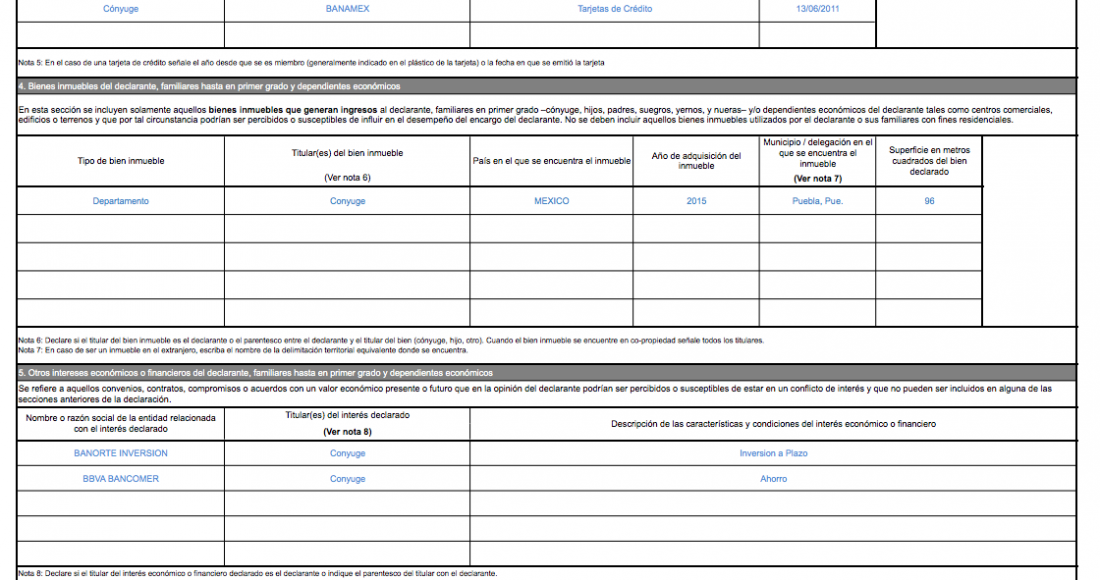Click the date field 13/06/2011

tap(816, 8)
